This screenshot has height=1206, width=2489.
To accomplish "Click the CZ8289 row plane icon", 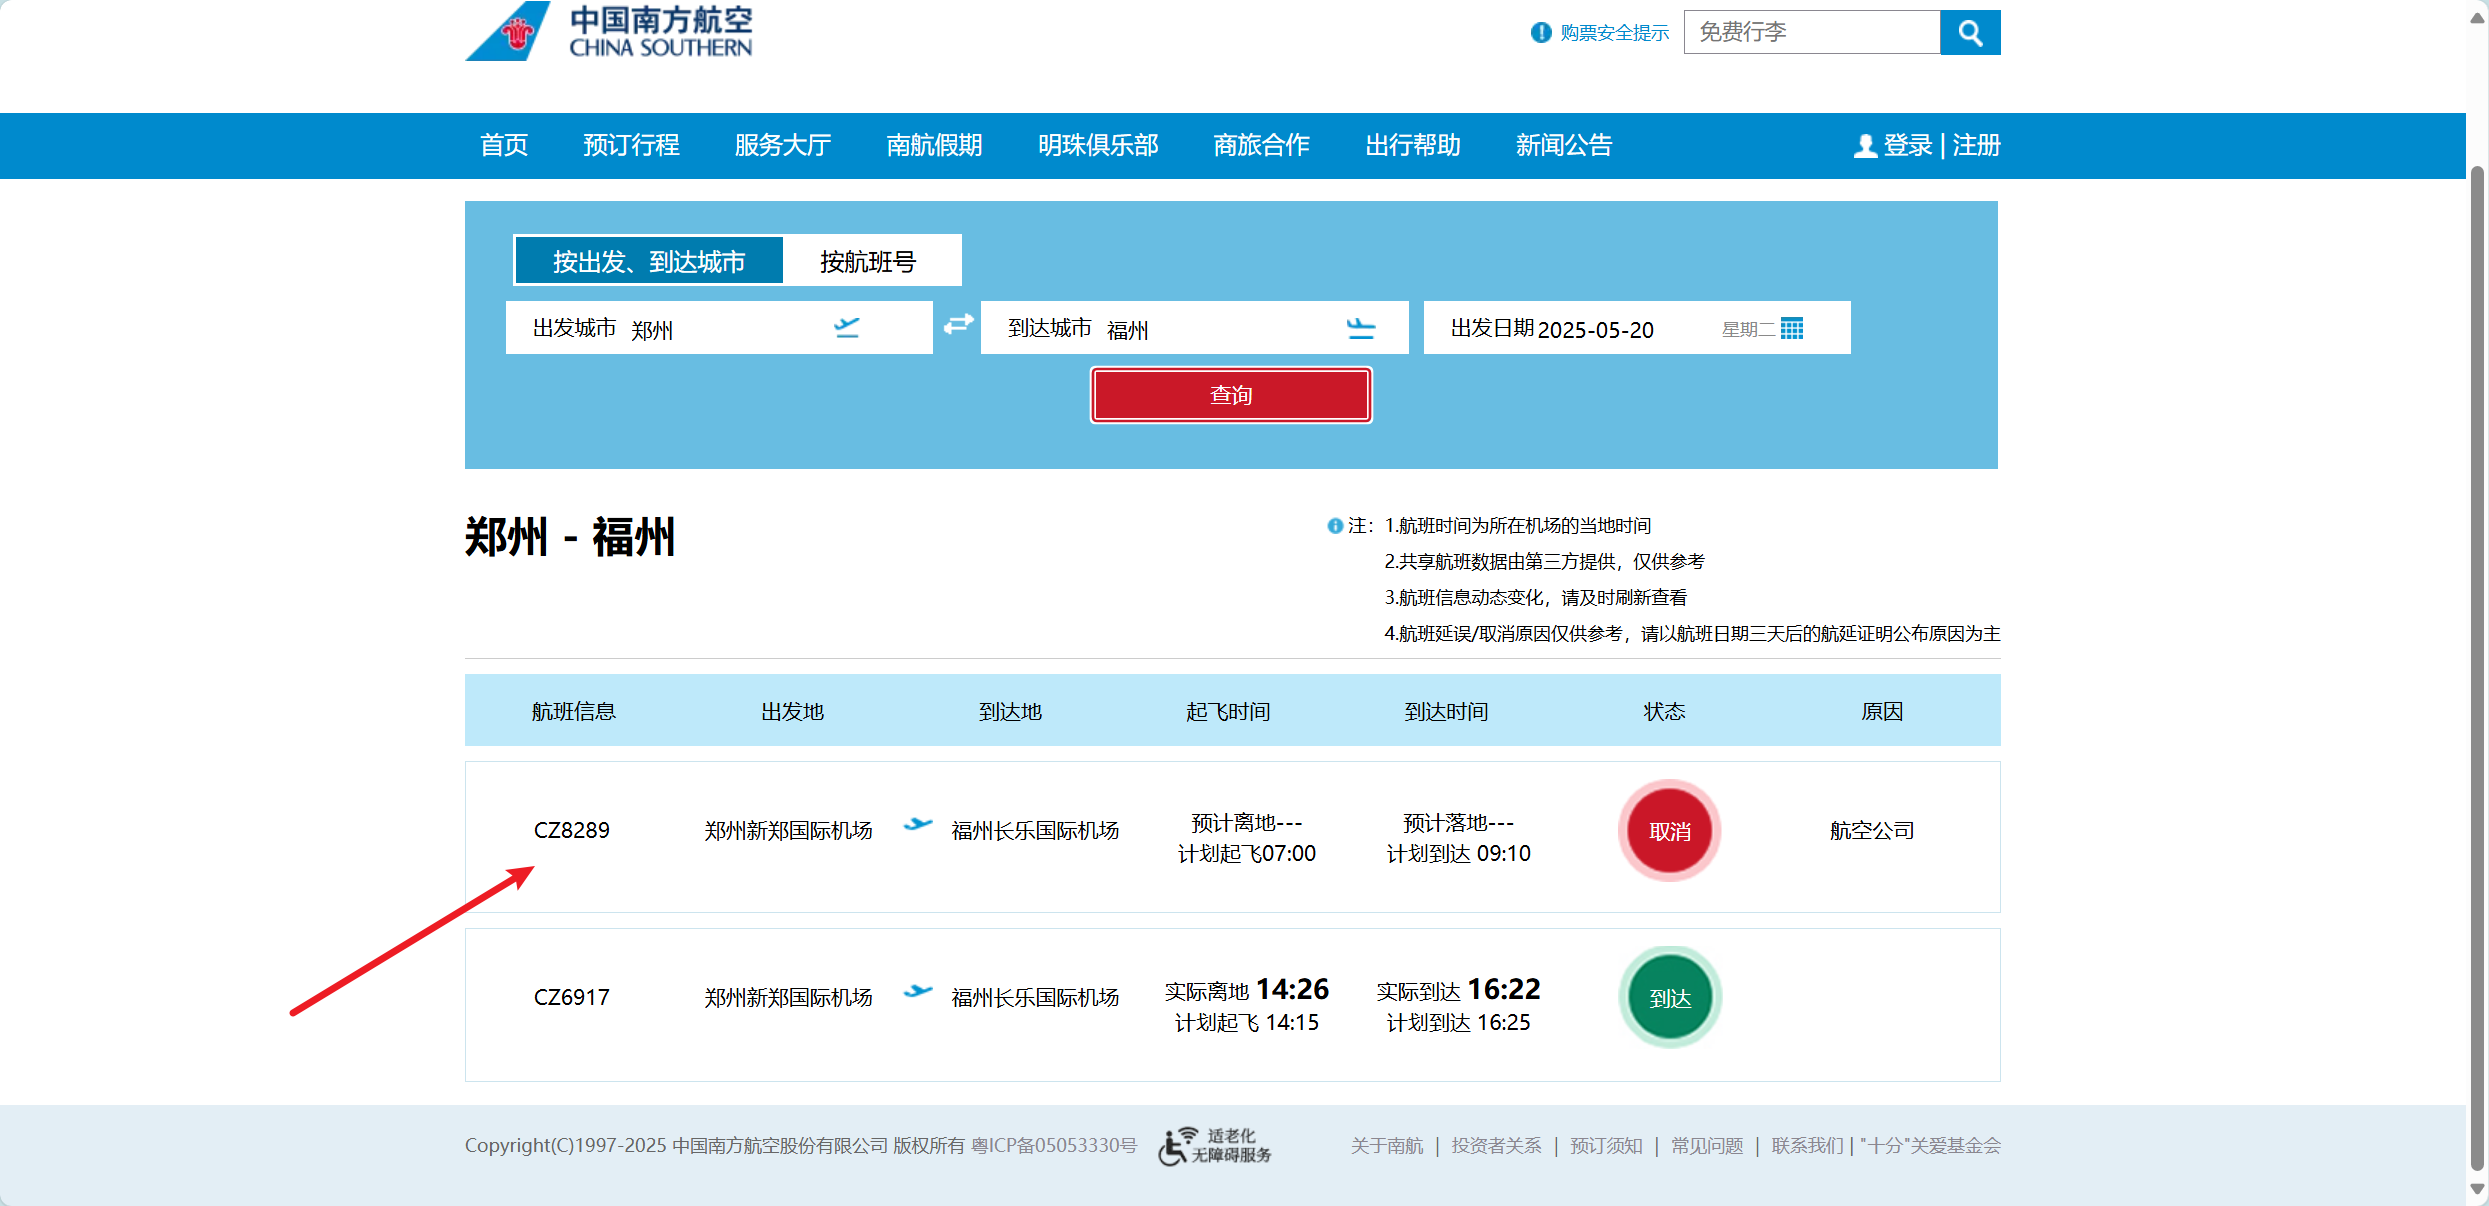I will pos(917,825).
